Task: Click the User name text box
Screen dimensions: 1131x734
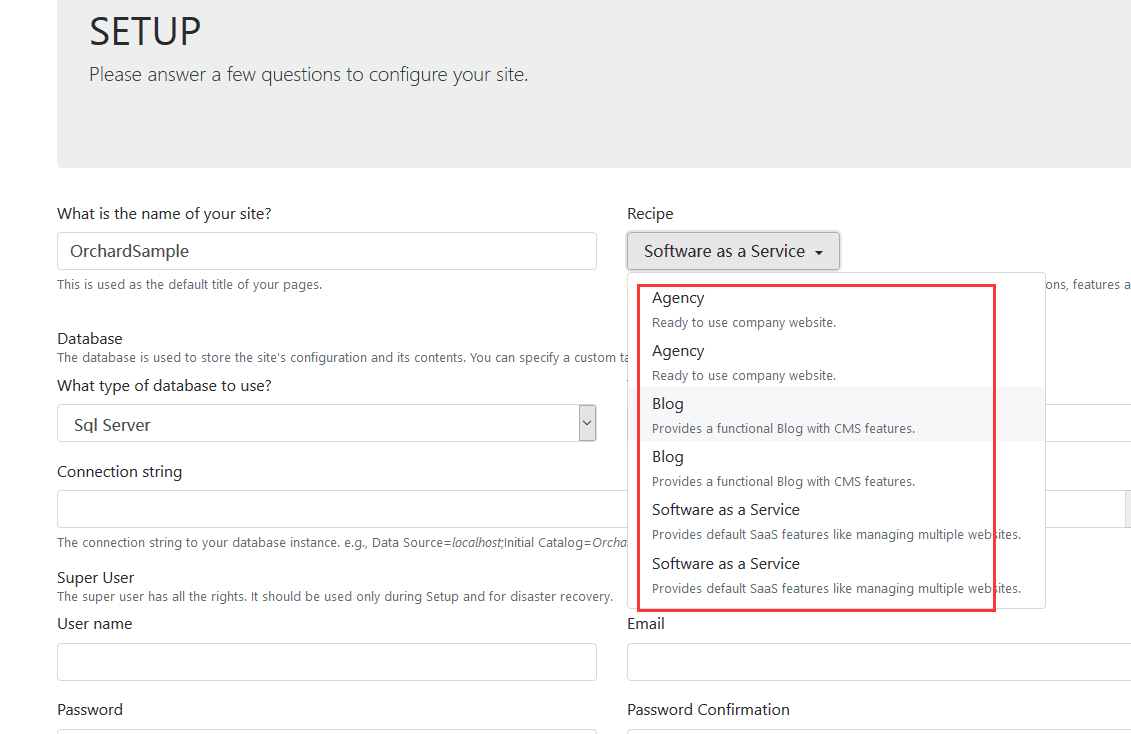Action: (x=327, y=662)
